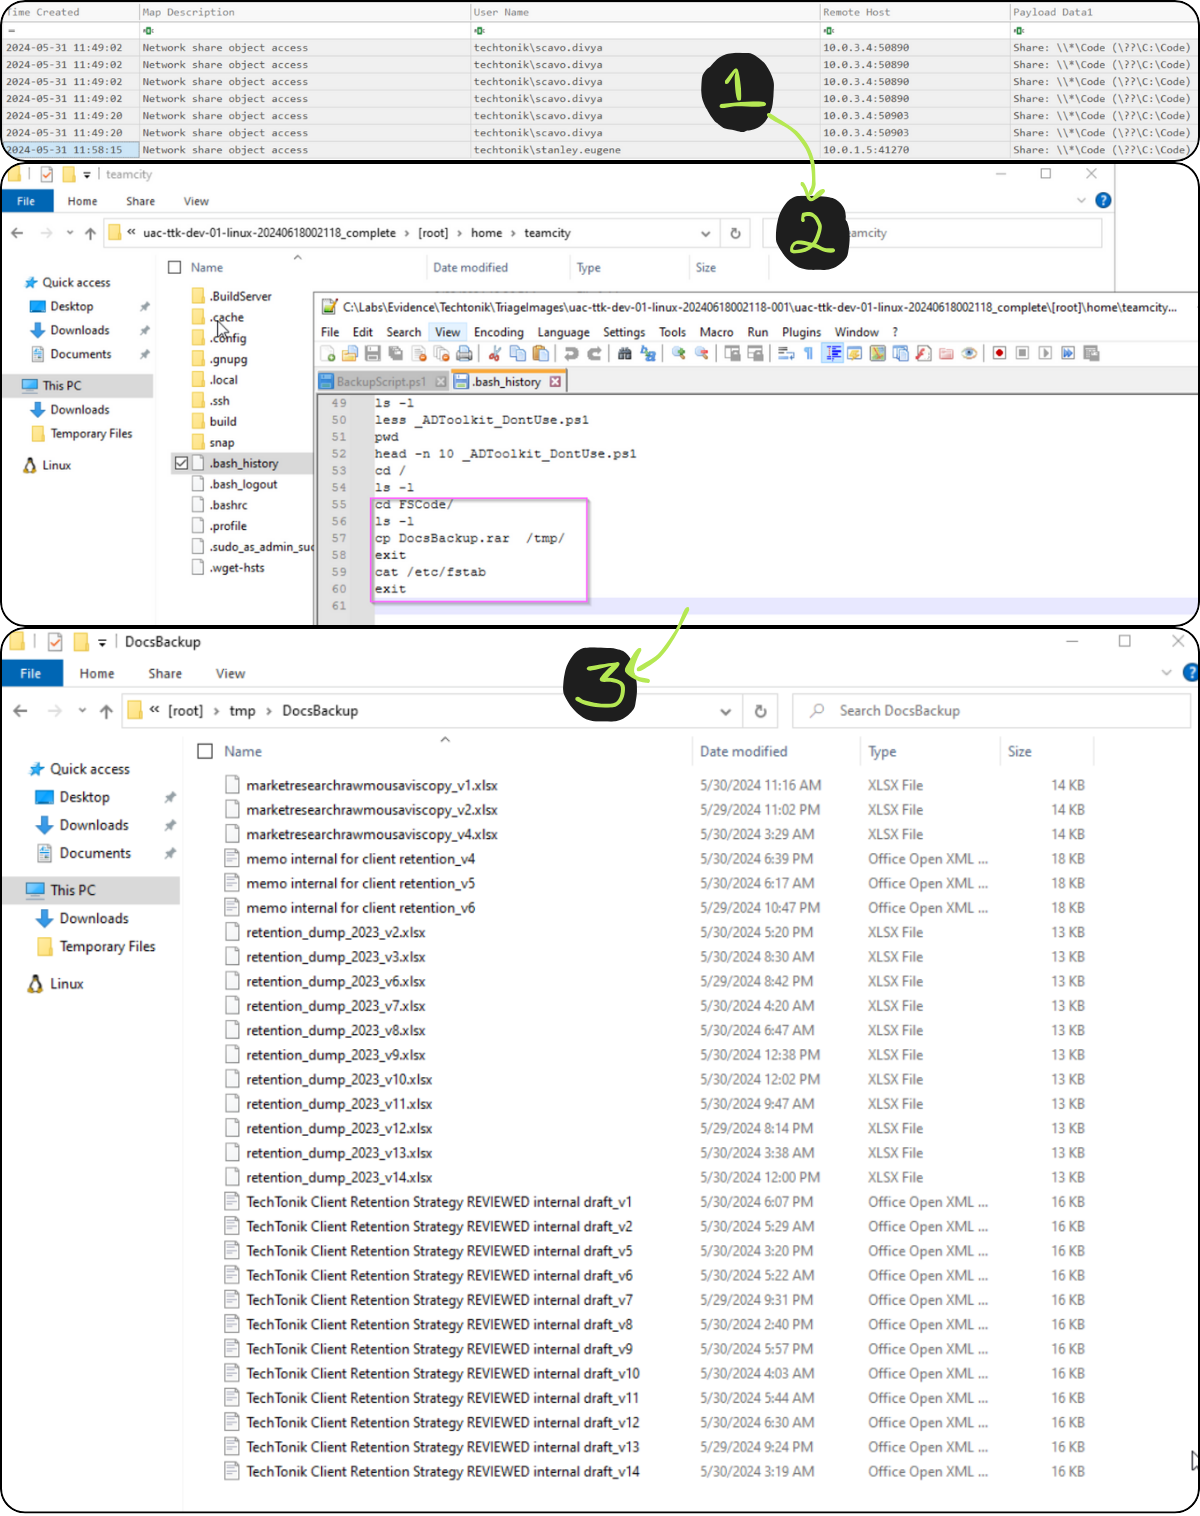
Task: Tick the select-all checkbox in DocsBackup list
Action: 205,751
